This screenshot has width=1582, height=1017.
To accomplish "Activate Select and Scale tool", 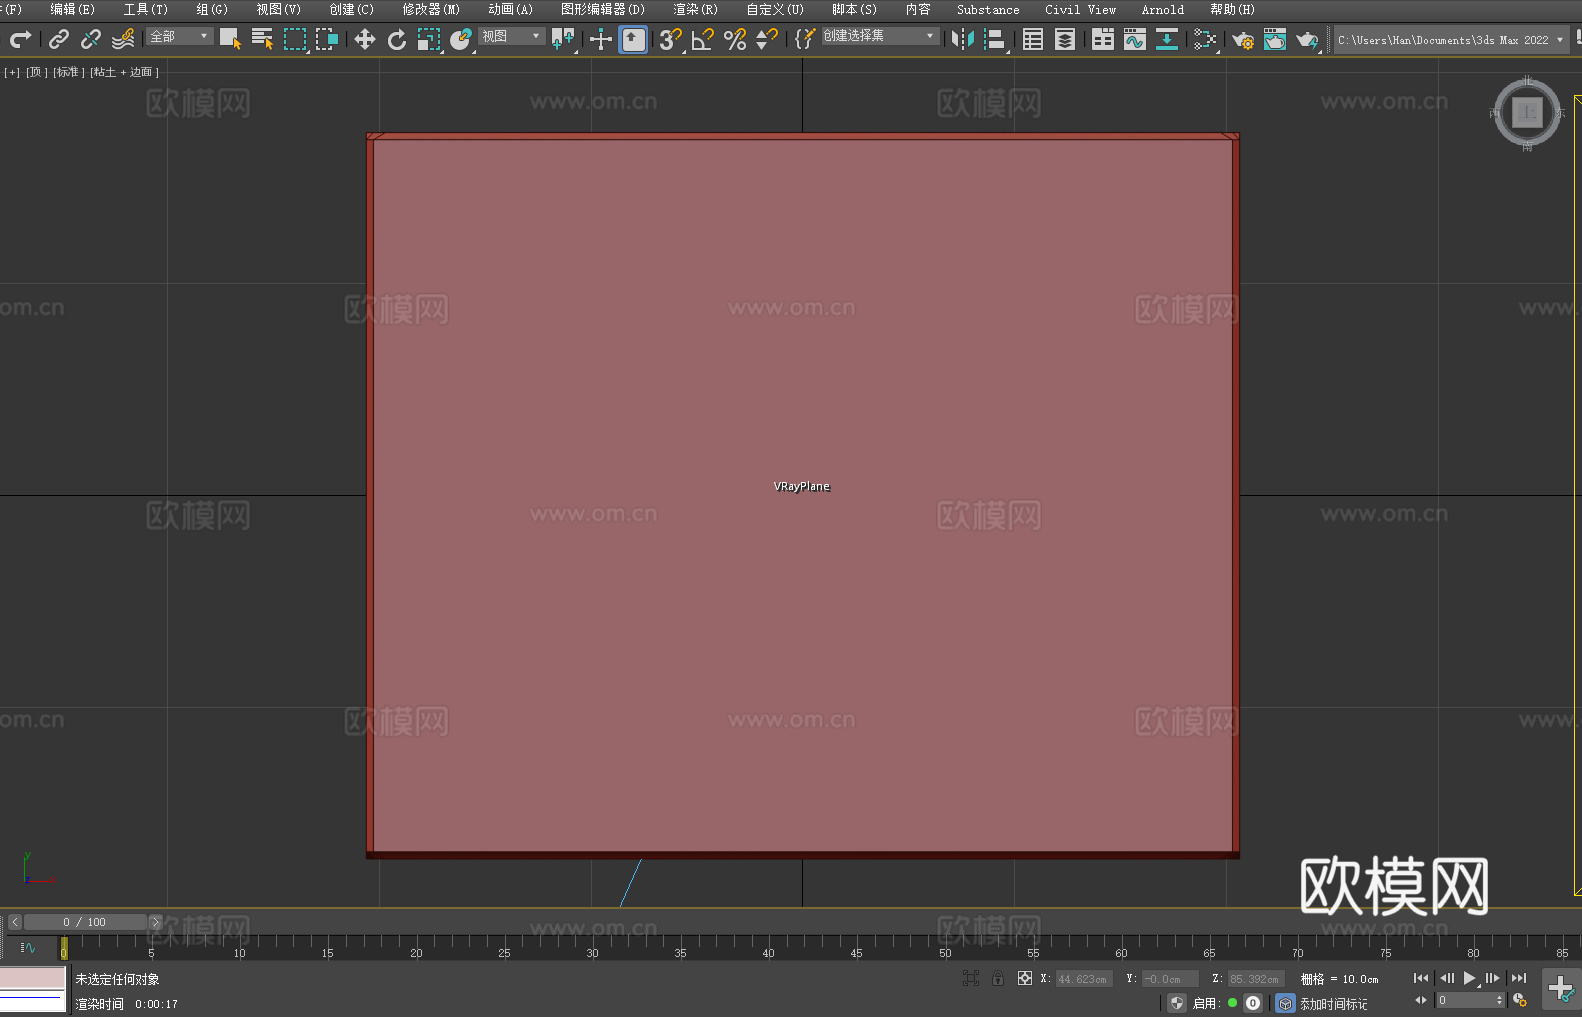I will coord(429,39).
